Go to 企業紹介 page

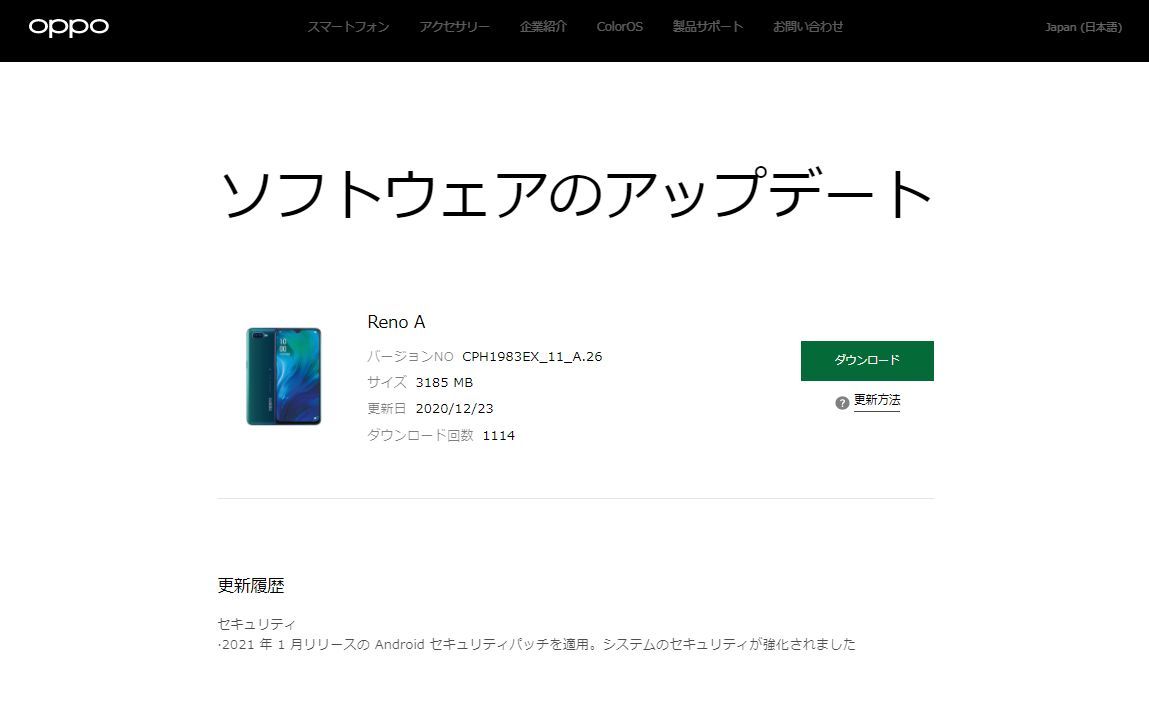543,26
